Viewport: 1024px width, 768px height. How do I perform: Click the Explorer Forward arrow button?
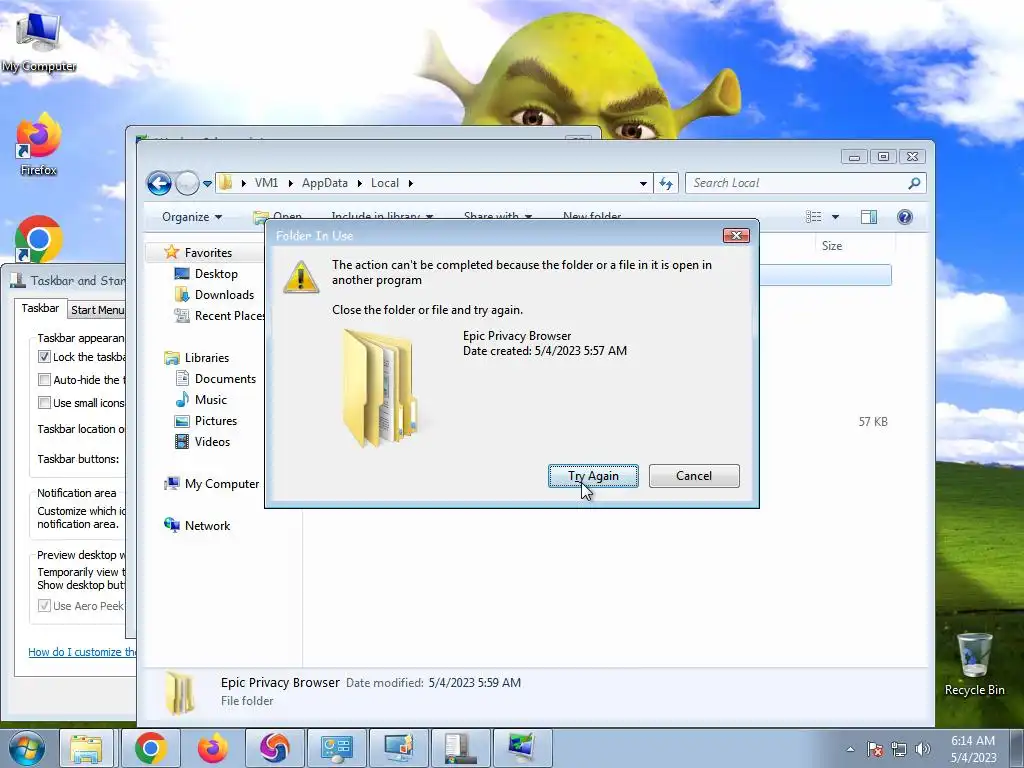(187, 184)
